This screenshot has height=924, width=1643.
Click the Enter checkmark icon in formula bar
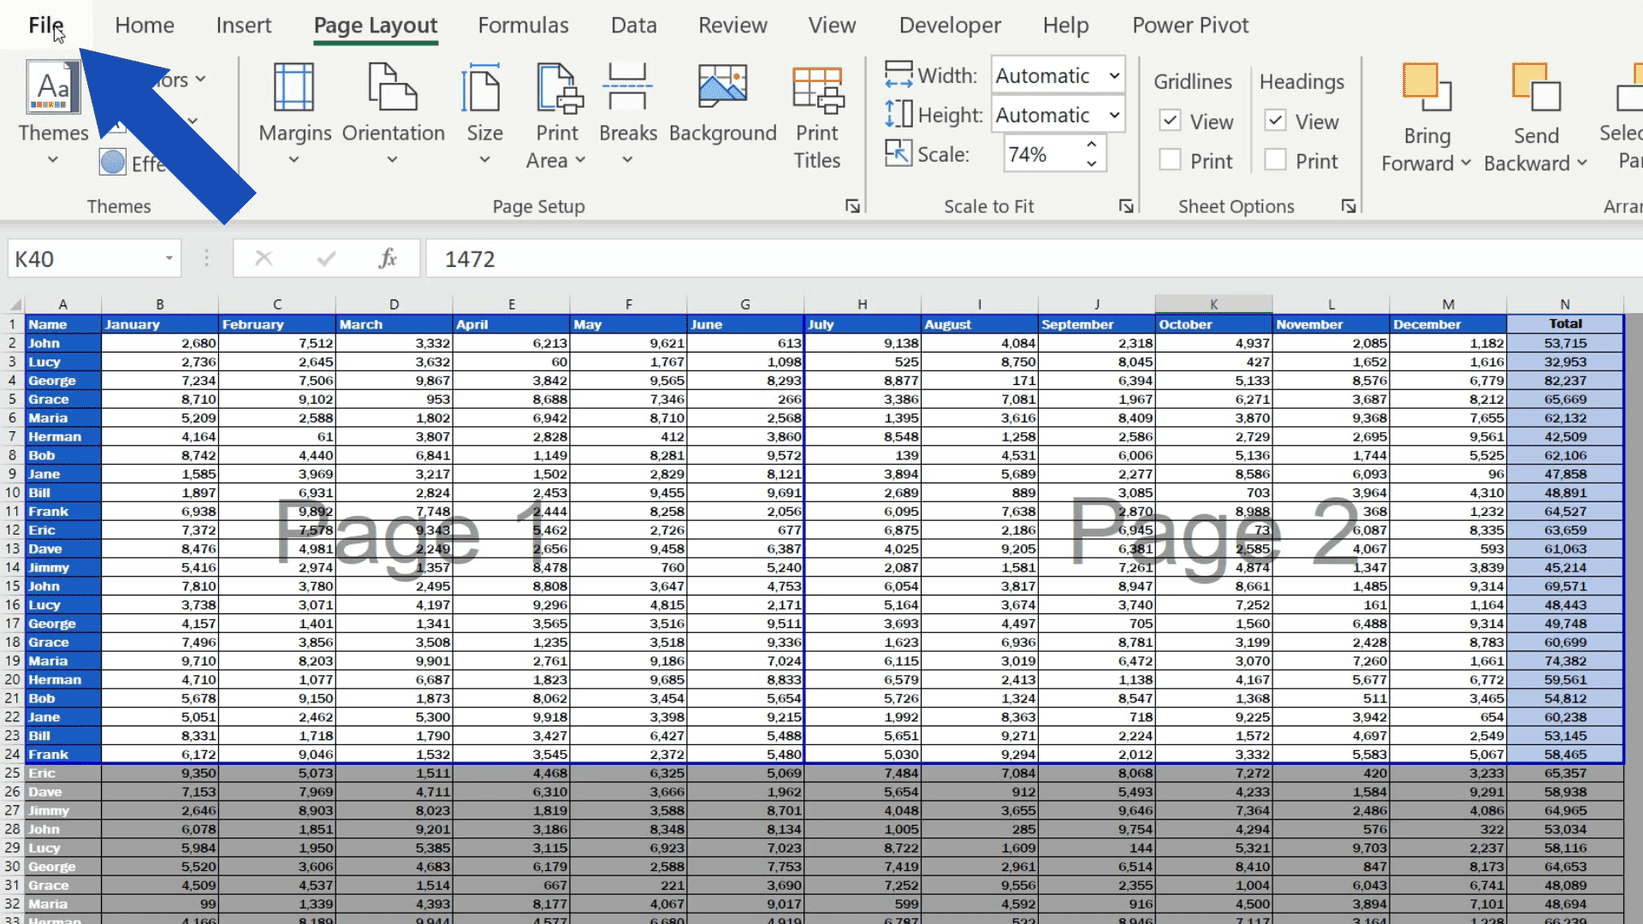click(x=326, y=259)
